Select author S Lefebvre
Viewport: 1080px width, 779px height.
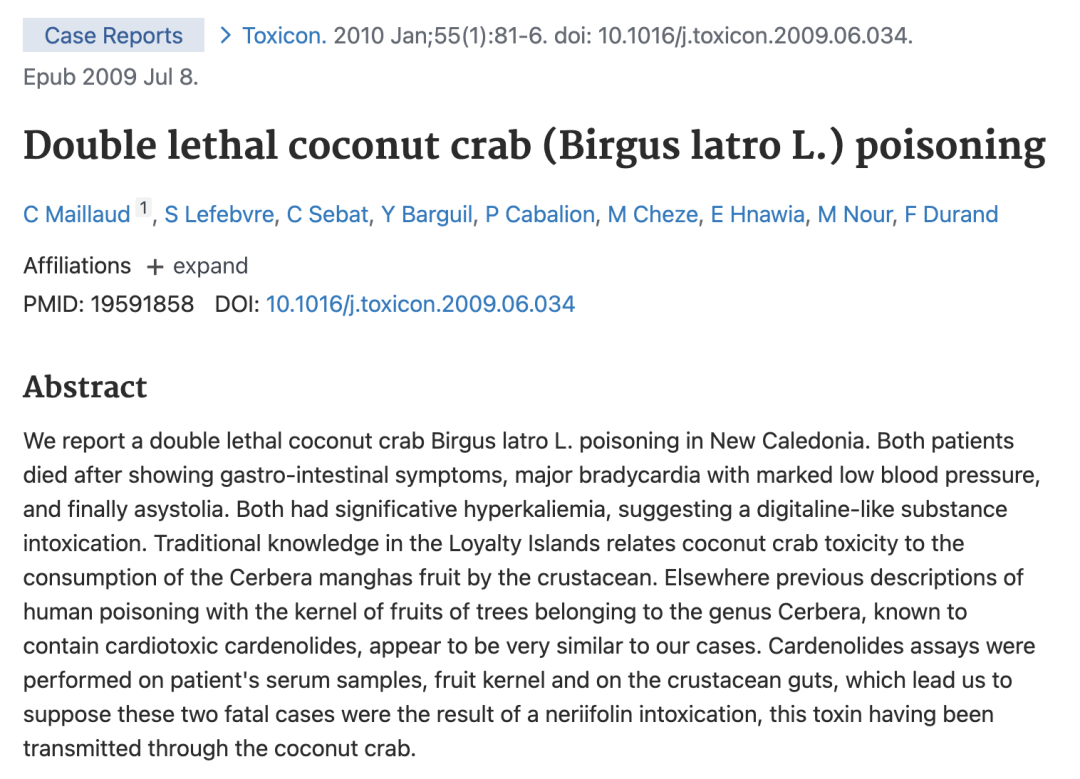(x=219, y=214)
